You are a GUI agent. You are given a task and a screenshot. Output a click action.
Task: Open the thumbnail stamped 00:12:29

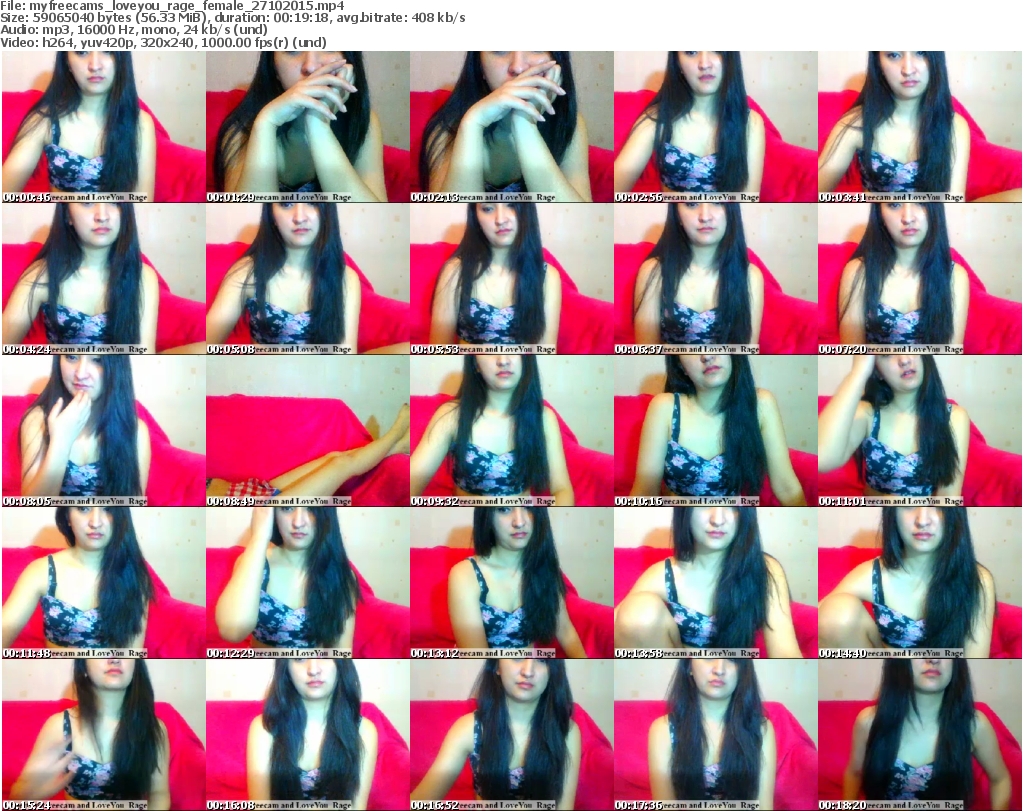[x=308, y=583]
